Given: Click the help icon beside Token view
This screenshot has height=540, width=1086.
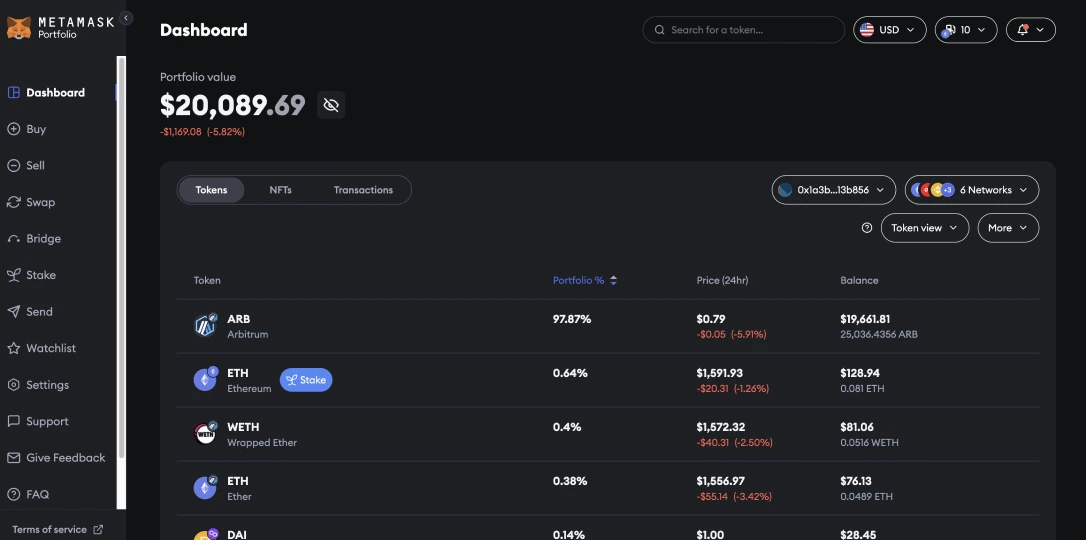Looking at the screenshot, I should pos(866,228).
